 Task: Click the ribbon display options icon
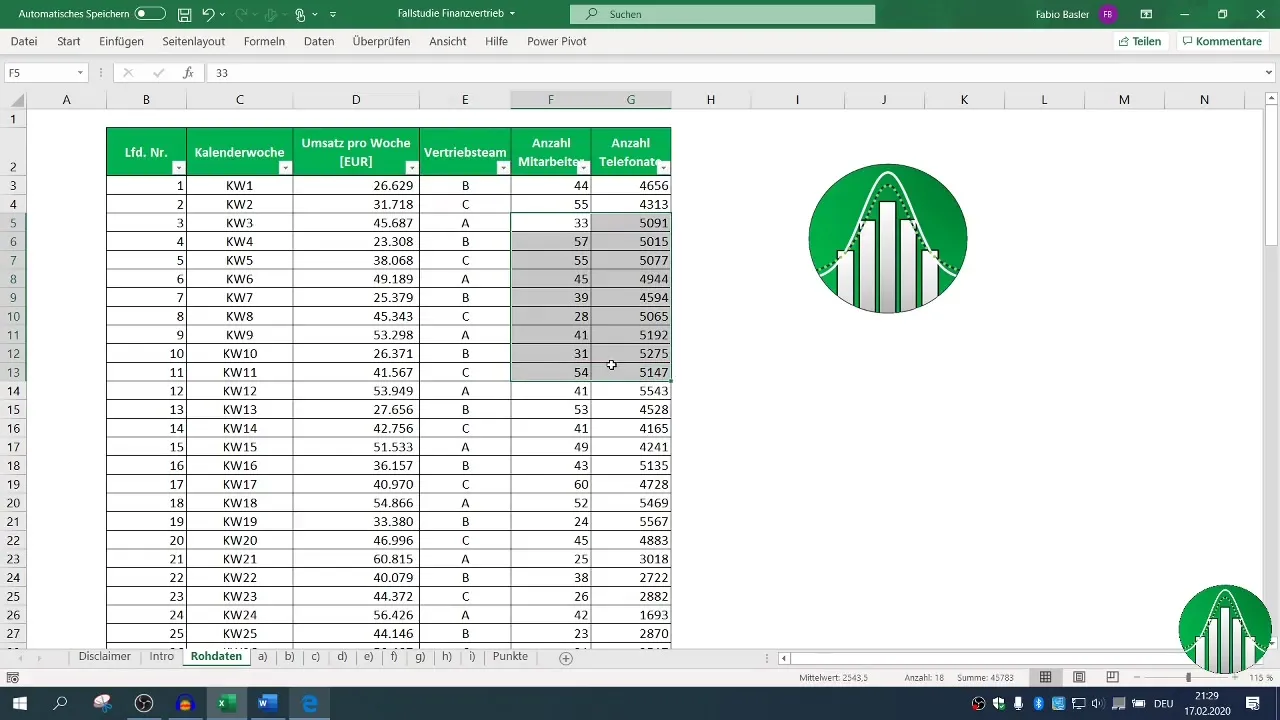[x=1146, y=14]
